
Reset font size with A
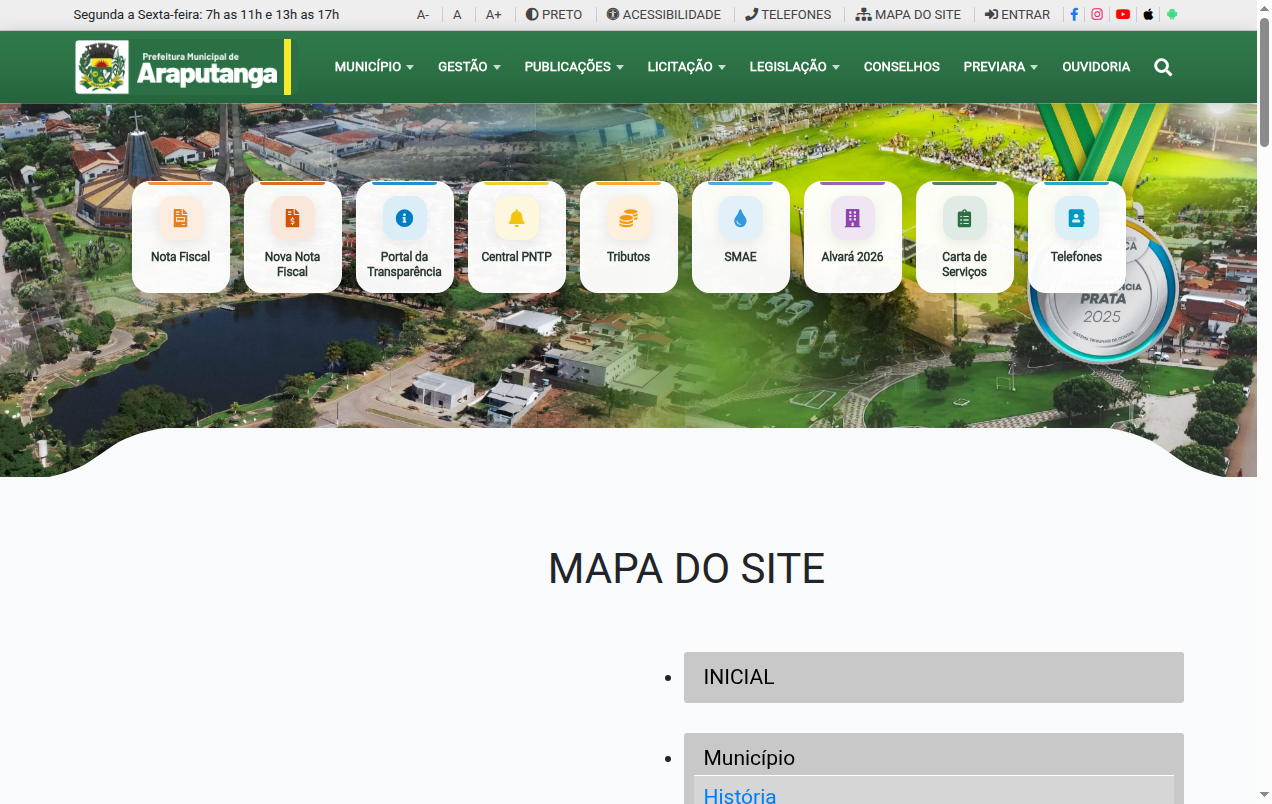[x=457, y=15]
